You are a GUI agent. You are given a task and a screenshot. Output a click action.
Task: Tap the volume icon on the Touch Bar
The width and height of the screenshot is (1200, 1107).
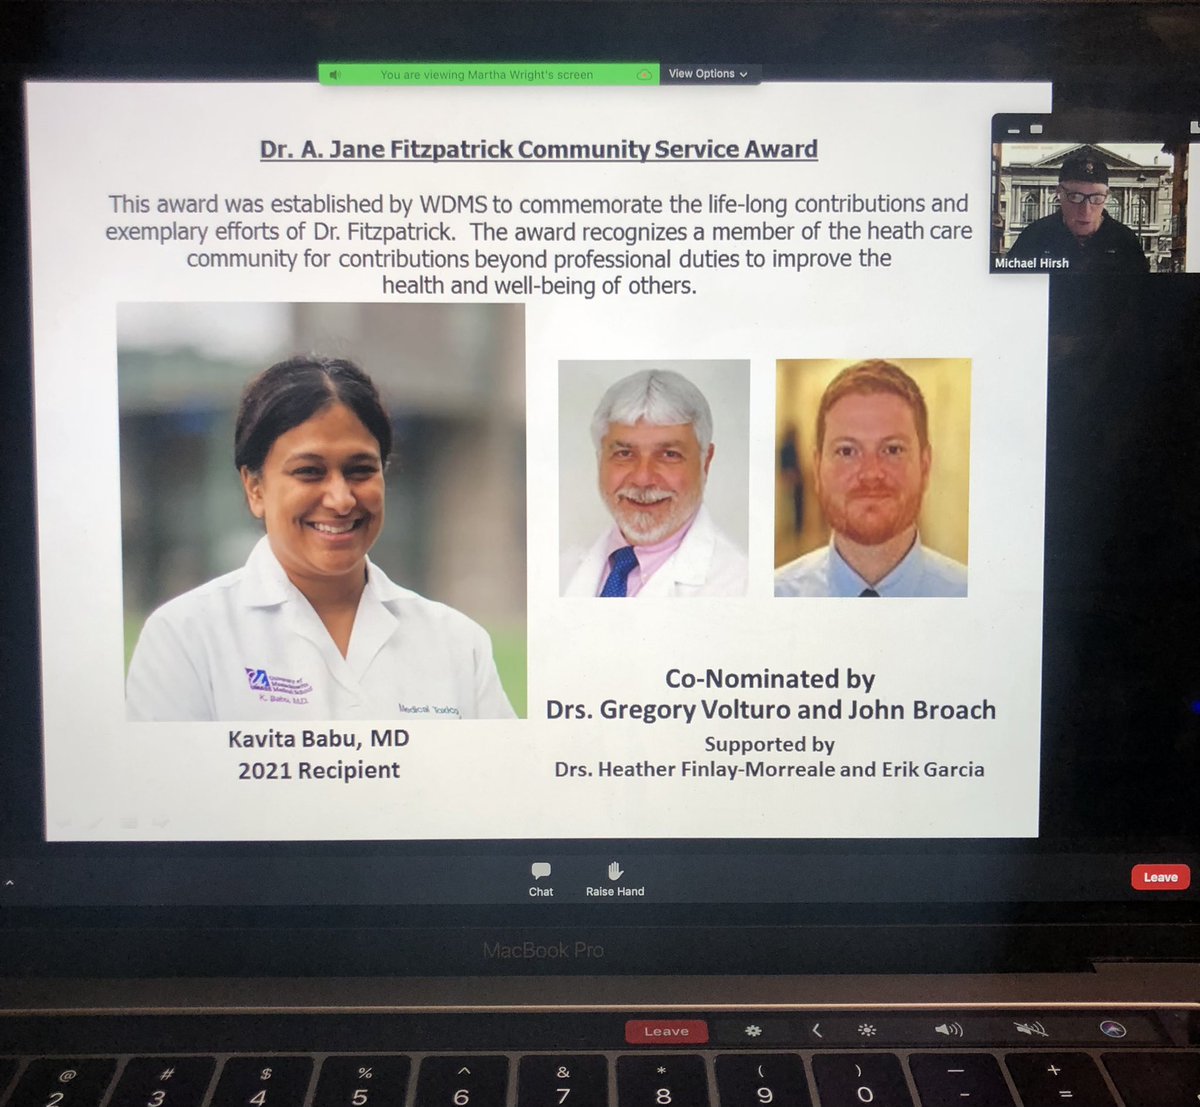coord(948,1029)
